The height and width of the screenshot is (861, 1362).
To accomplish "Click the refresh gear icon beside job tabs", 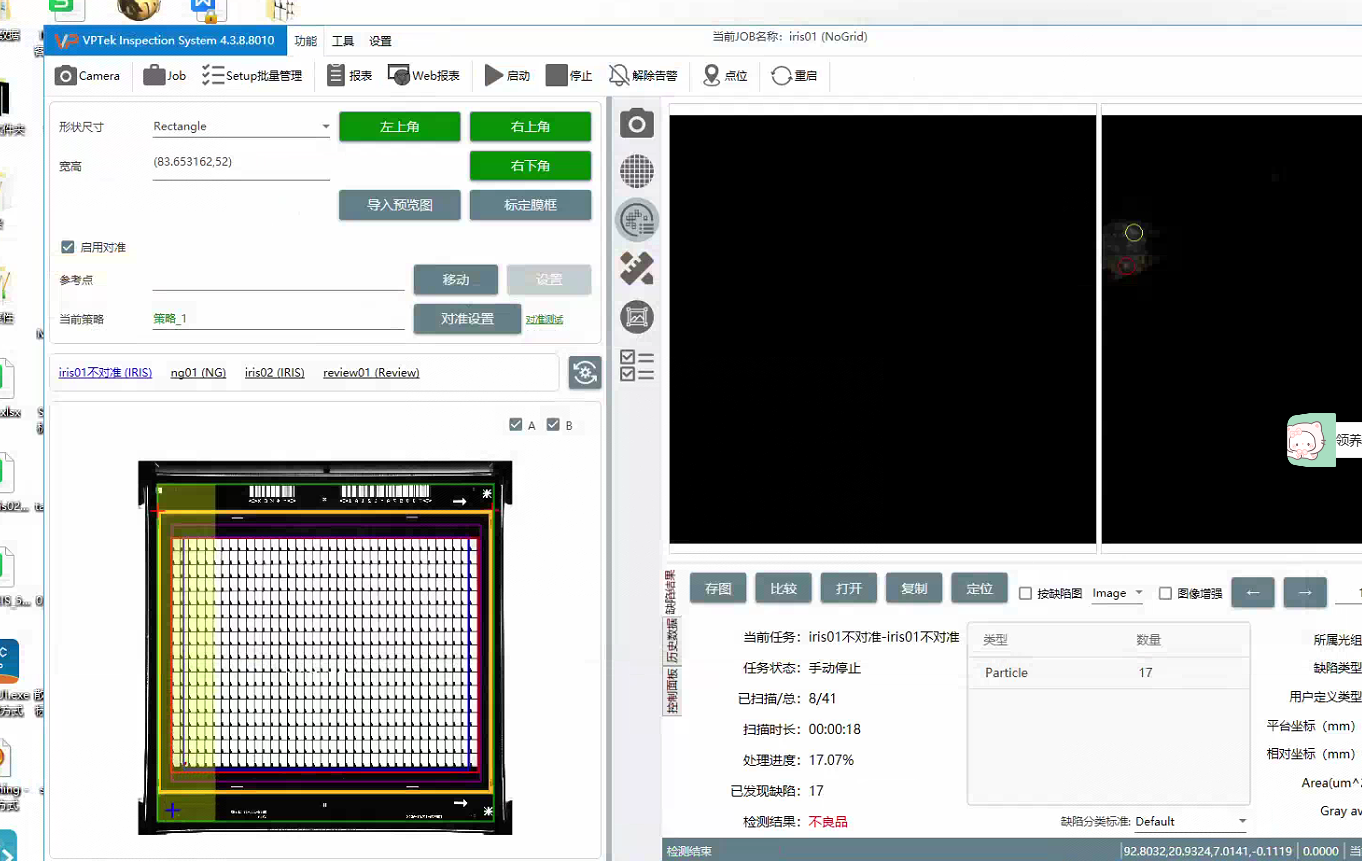I will click(x=585, y=373).
